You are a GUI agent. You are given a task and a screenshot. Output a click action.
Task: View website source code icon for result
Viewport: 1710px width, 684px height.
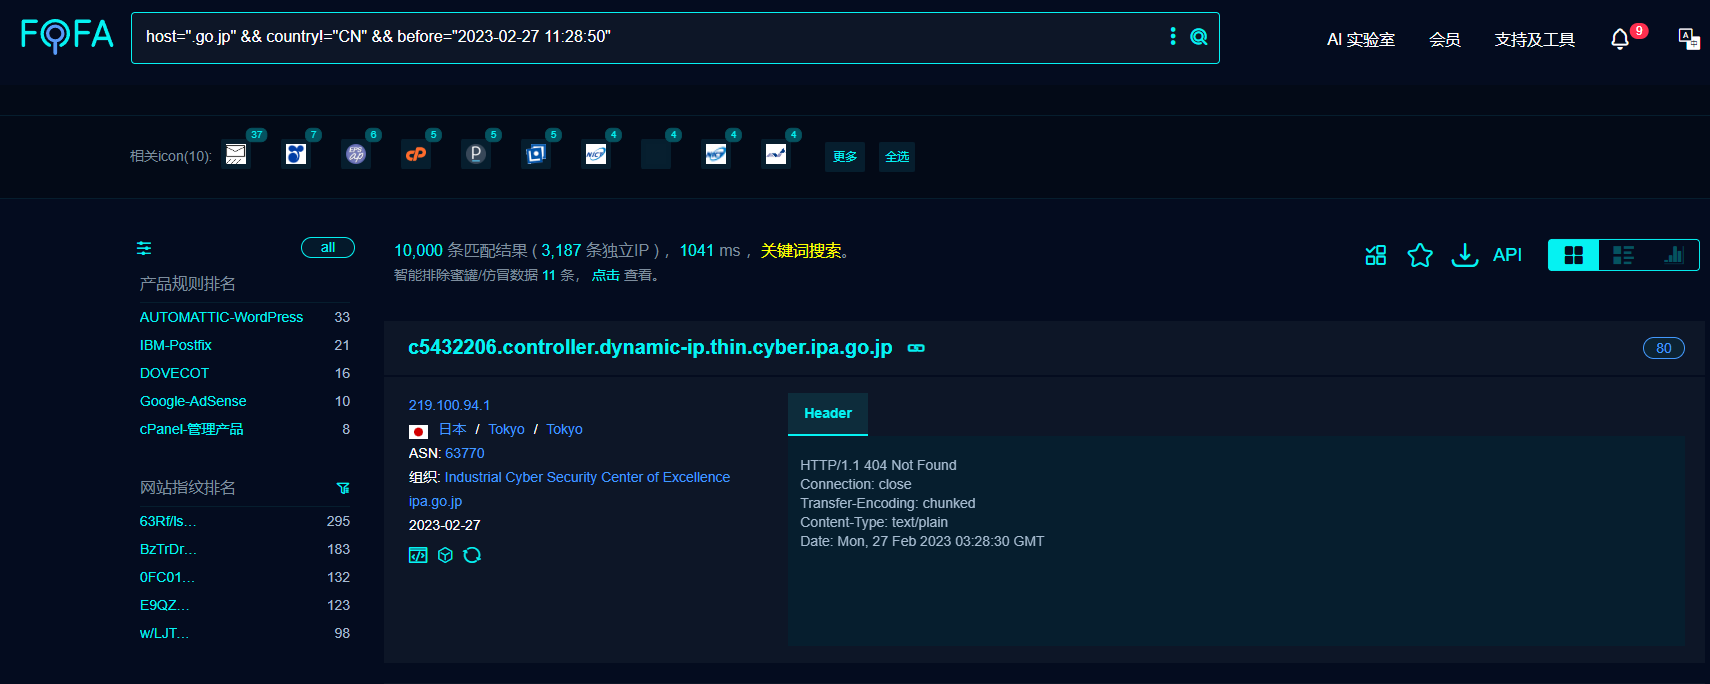(x=418, y=555)
